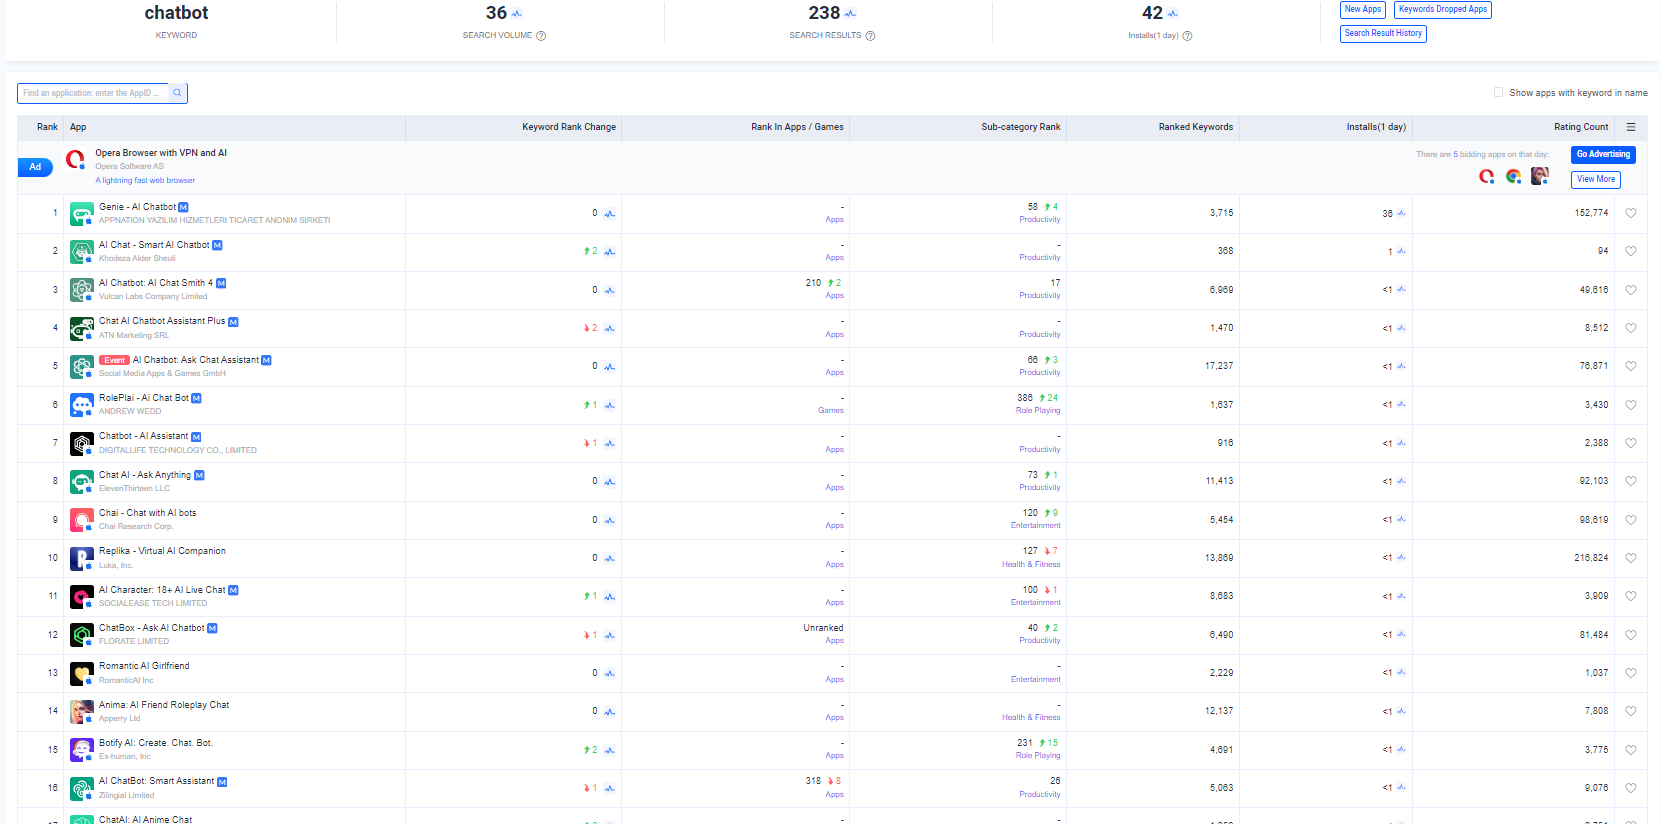1660x824 pixels.
Task: Click View More button in ad row
Action: (x=1596, y=179)
